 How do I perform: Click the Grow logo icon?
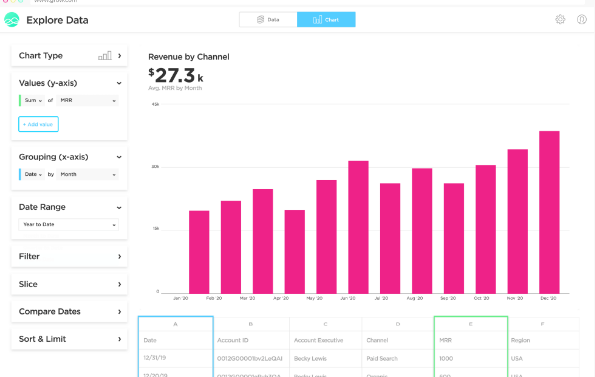click(12, 20)
